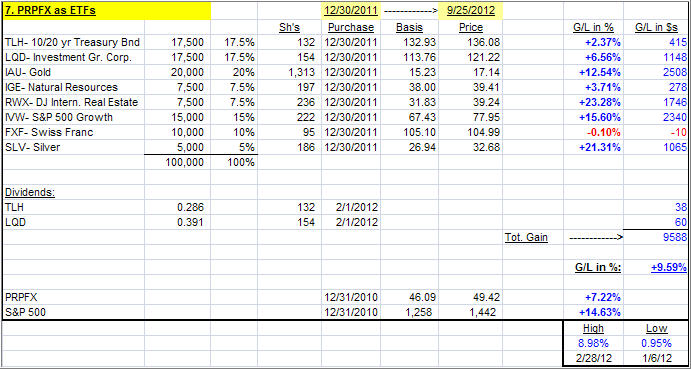Select the 100,000 total allocation cell

click(177, 162)
